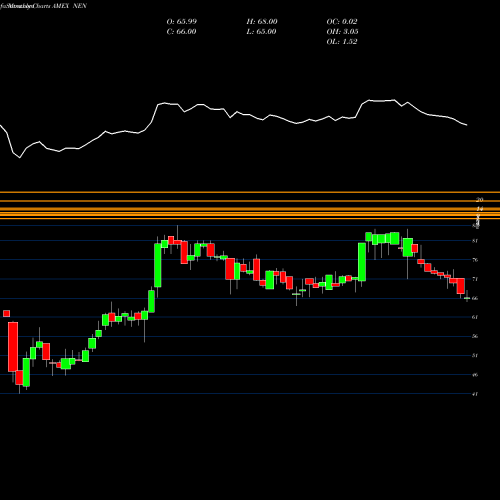Click the 76 price axis label
This screenshot has width=500, height=500.
pyautogui.click(x=475, y=260)
